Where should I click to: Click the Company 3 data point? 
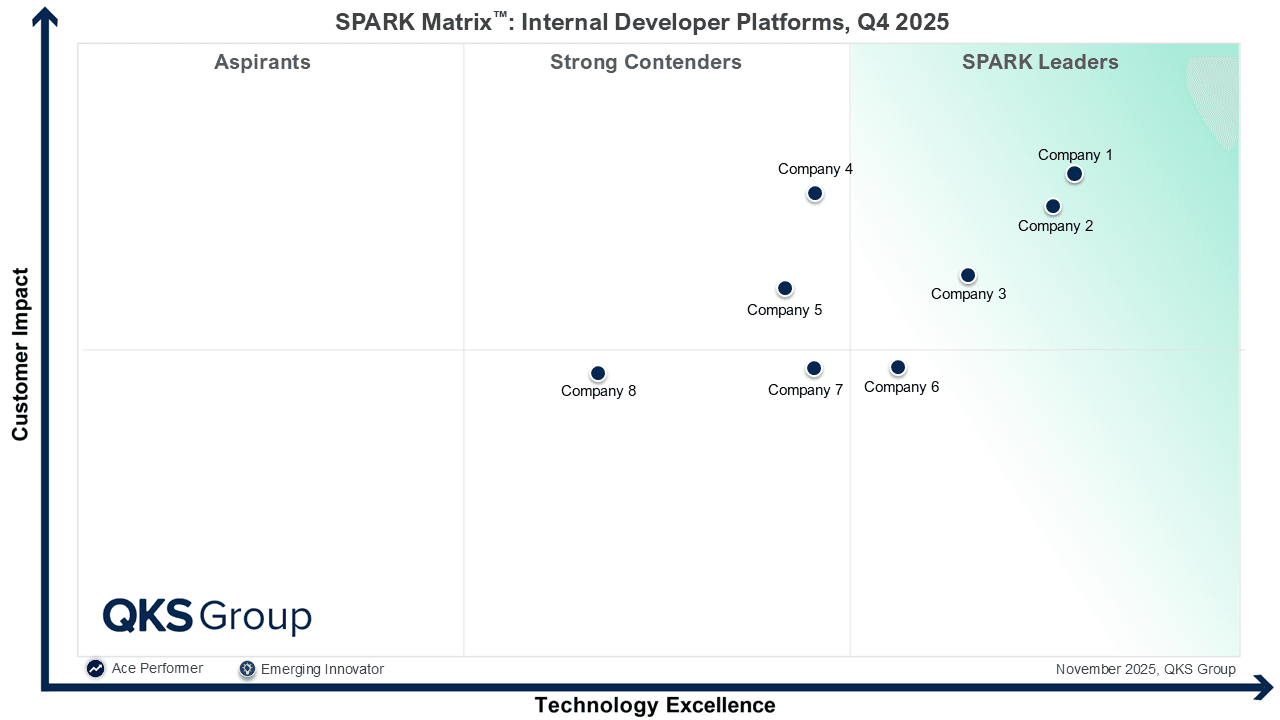[x=968, y=275]
